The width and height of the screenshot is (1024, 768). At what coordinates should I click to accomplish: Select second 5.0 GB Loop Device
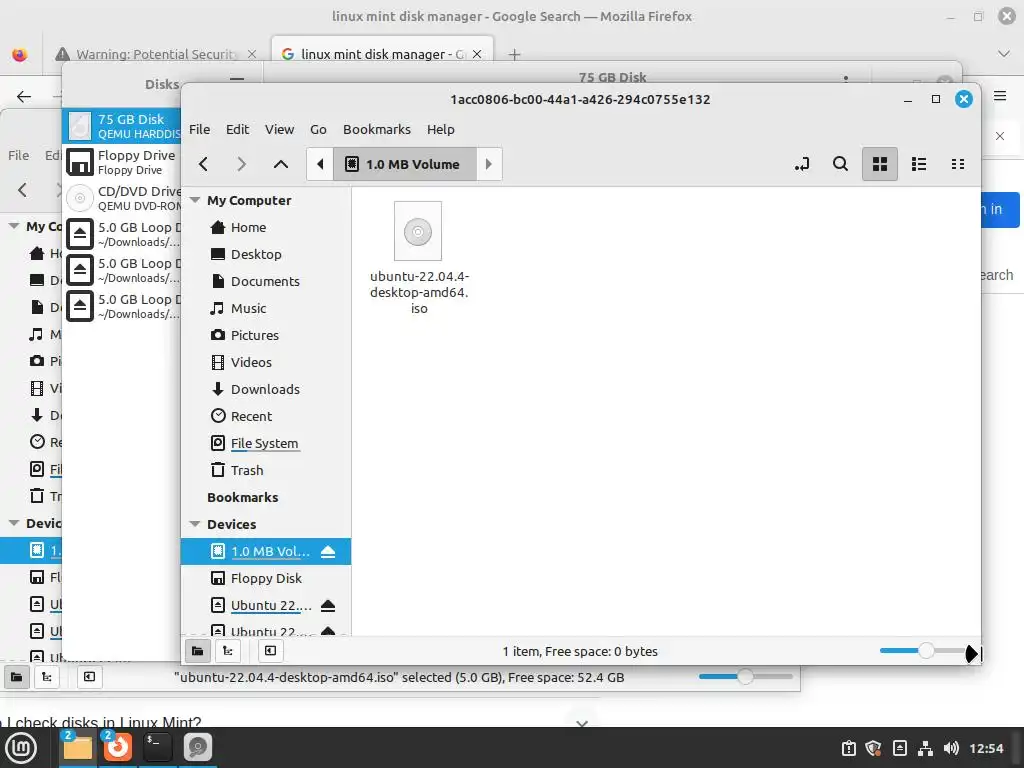tap(121, 270)
